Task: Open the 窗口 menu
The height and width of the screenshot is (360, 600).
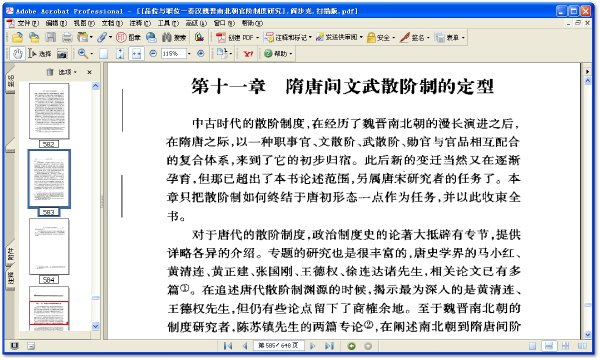Action: pos(224,23)
